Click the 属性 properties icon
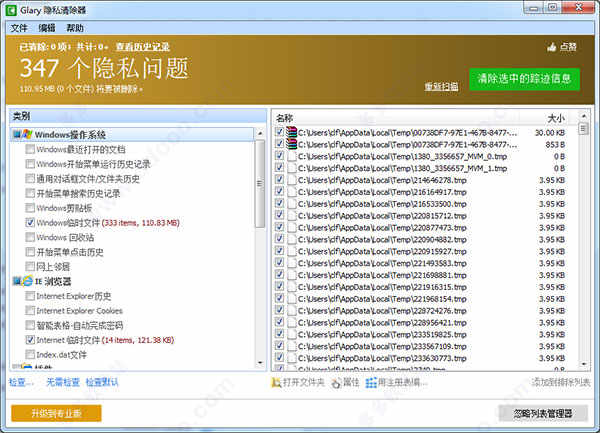The image size is (600, 433). click(x=335, y=382)
